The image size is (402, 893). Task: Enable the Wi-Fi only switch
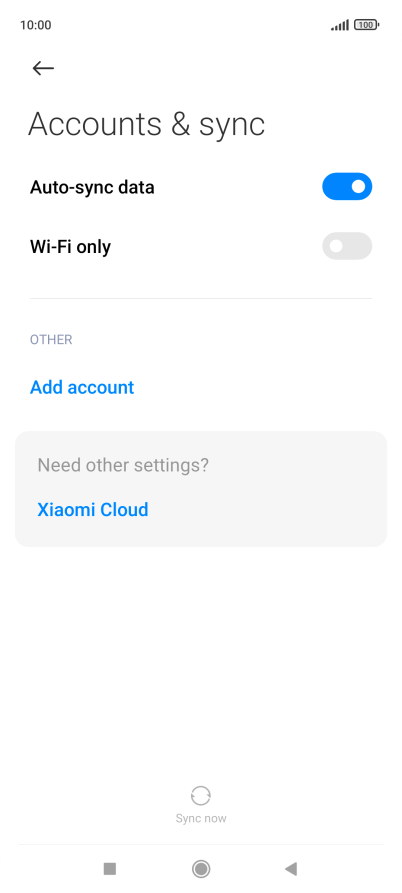(347, 246)
